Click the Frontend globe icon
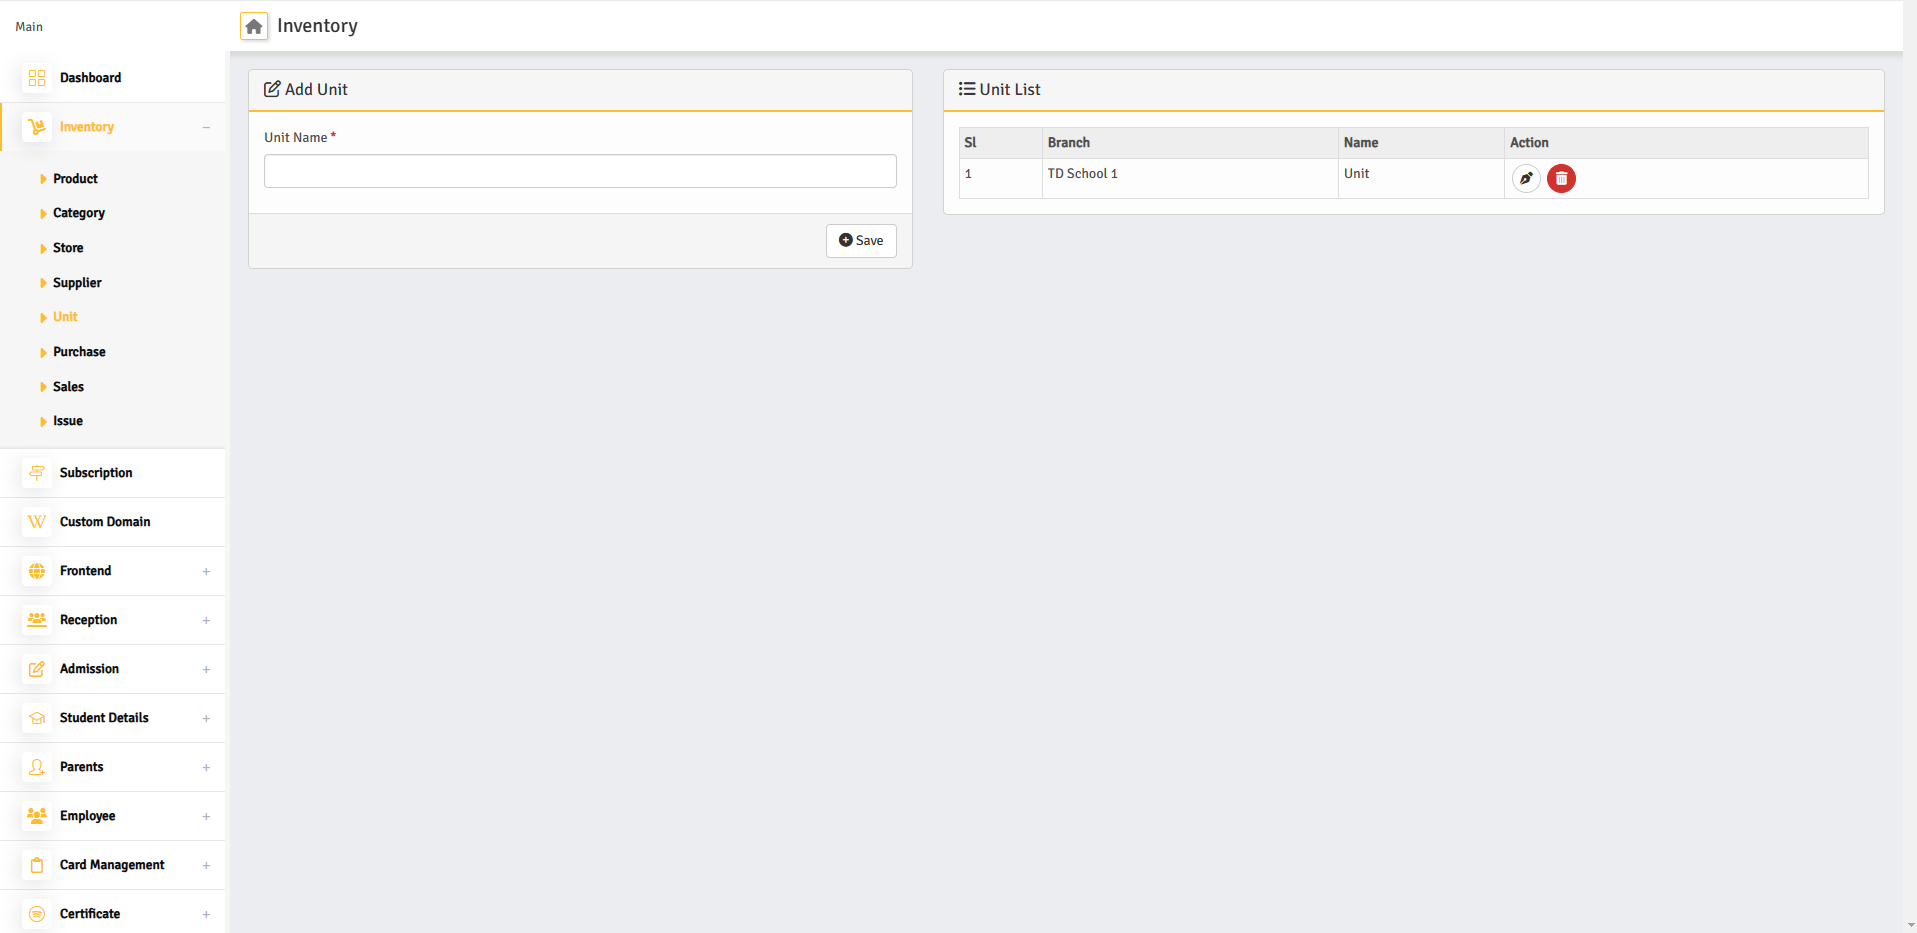 (37, 571)
